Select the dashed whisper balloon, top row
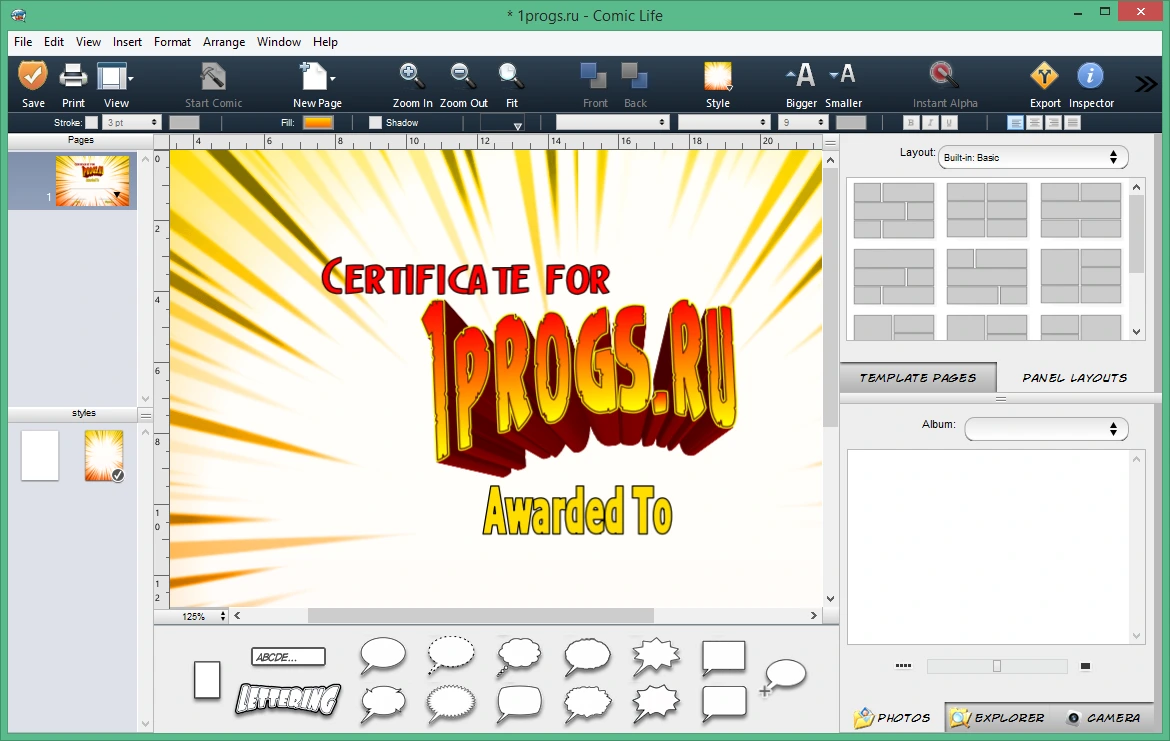Screen dimensions: 1170x741 pyautogui.click(x=451, y=656)
